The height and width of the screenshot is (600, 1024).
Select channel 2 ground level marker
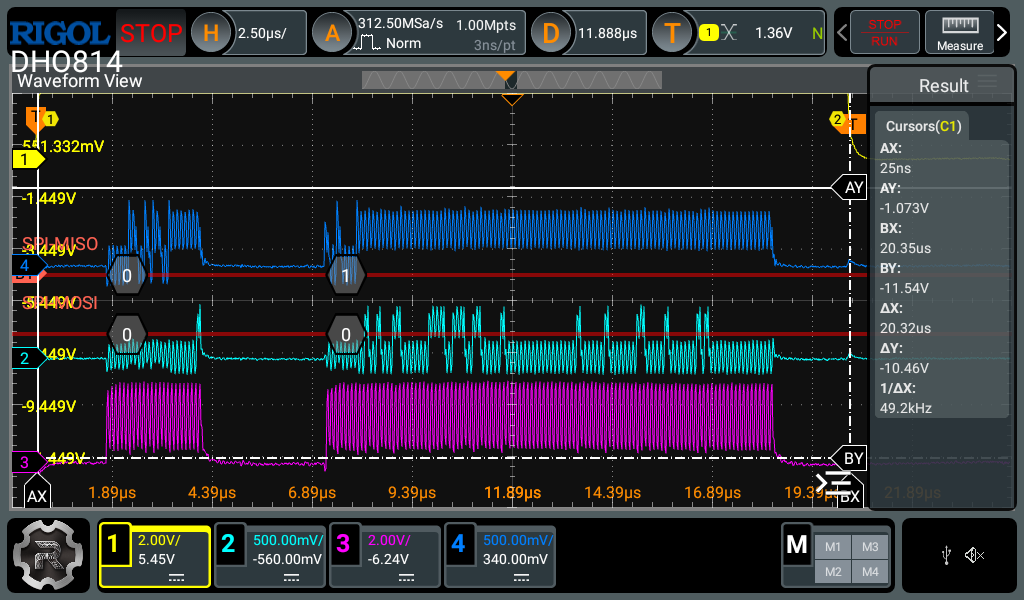[28, 358]
